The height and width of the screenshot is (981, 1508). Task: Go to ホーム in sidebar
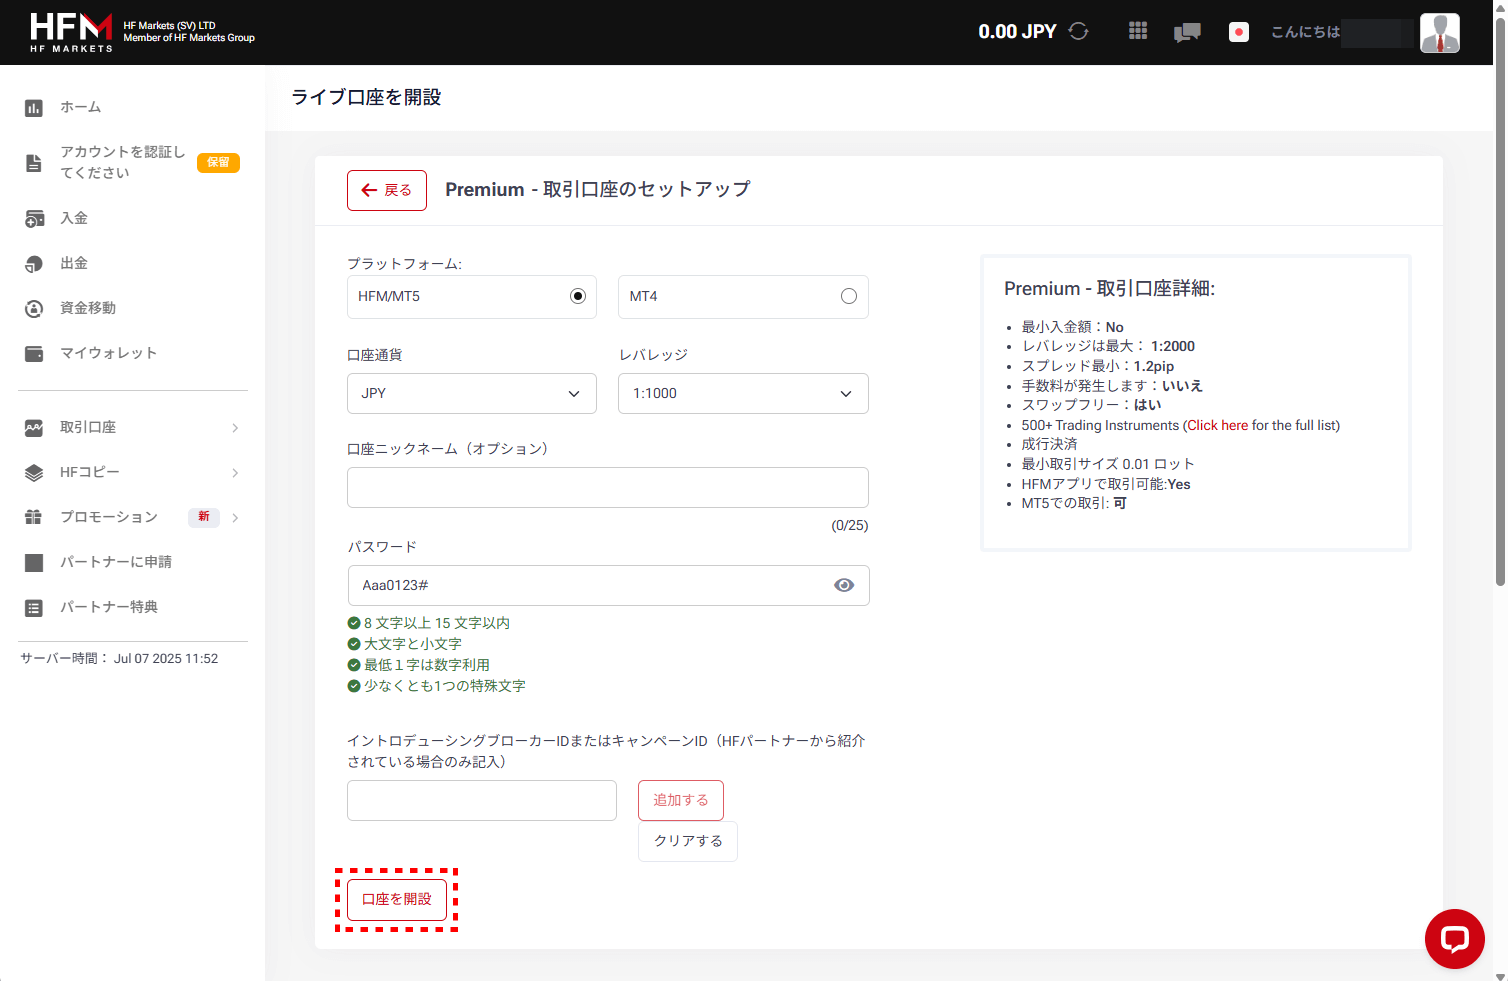tap(80, 107)
